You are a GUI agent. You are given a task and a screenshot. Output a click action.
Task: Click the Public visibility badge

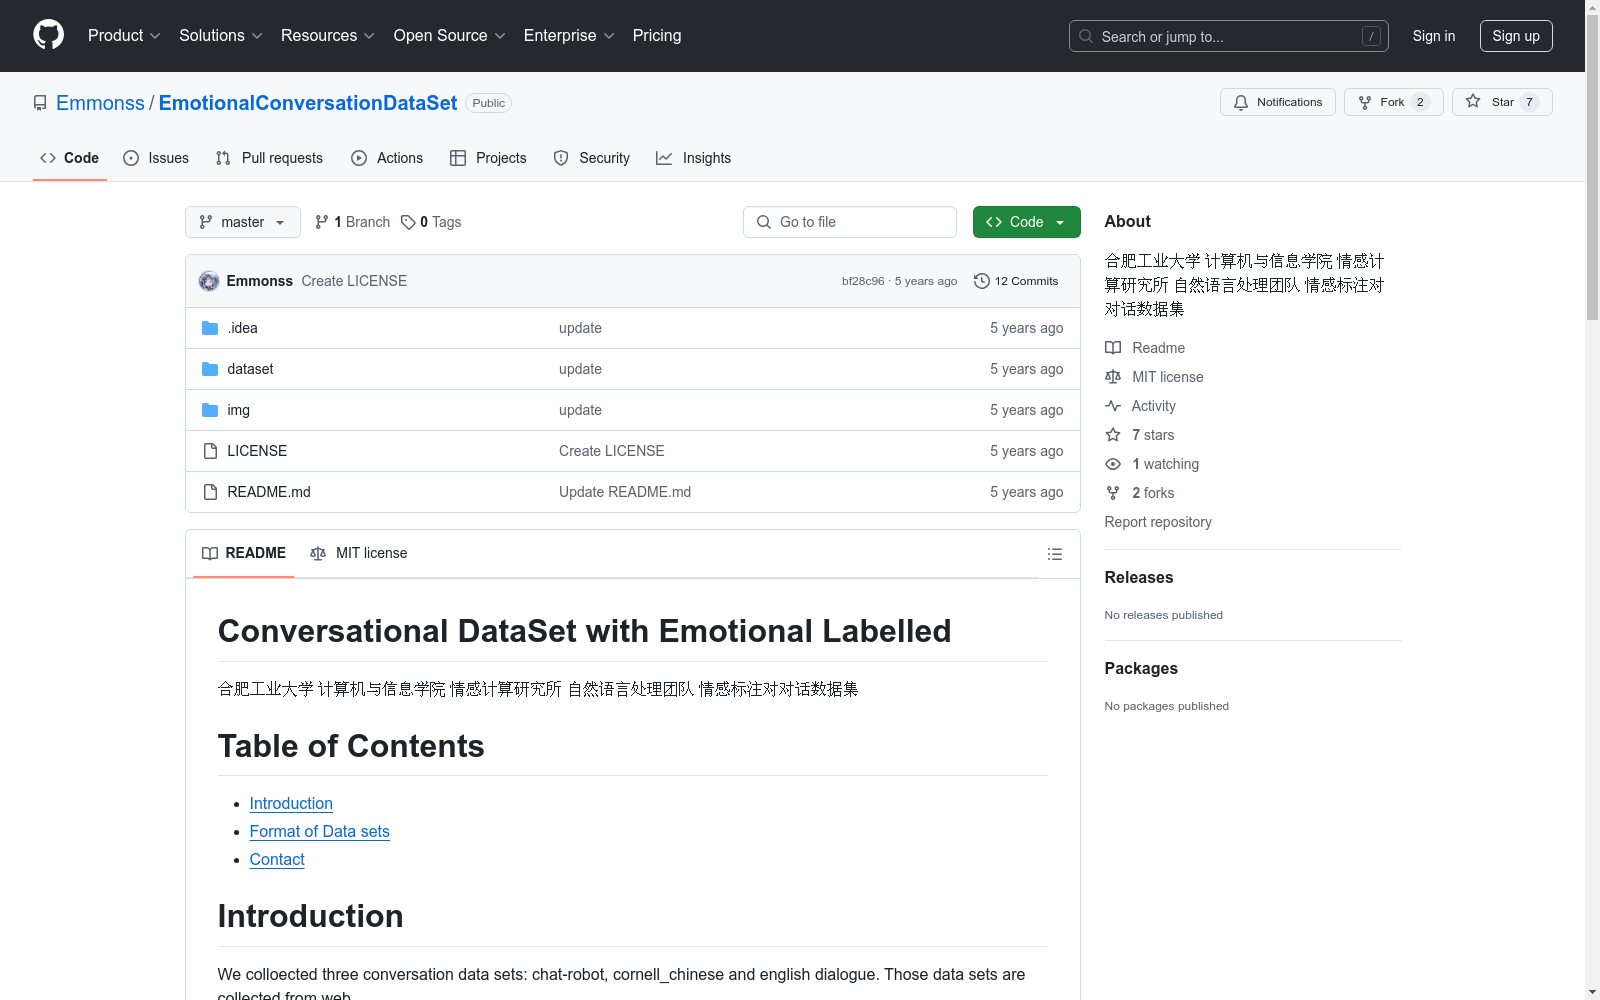pyautogui.click(x=489, y=103)
